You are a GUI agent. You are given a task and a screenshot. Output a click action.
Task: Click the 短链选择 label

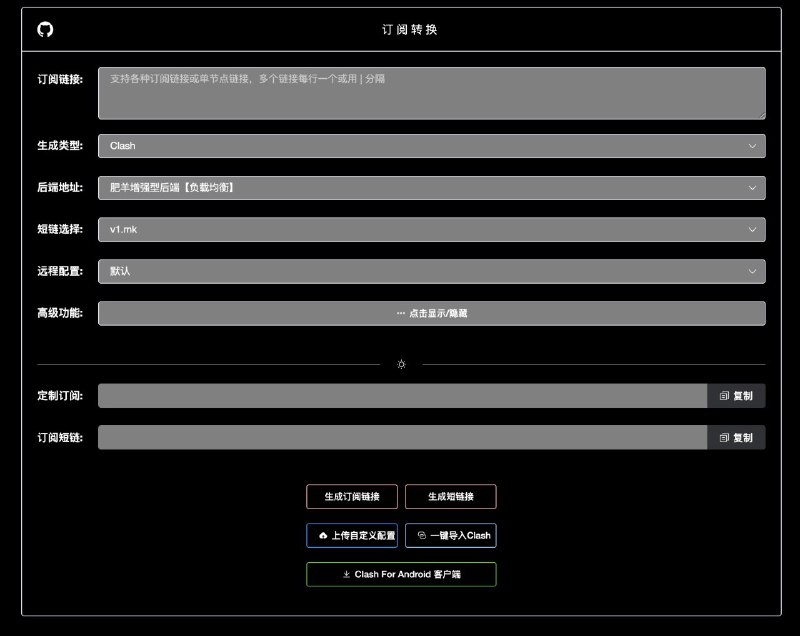pyautogui.click(x=60, y=230)
